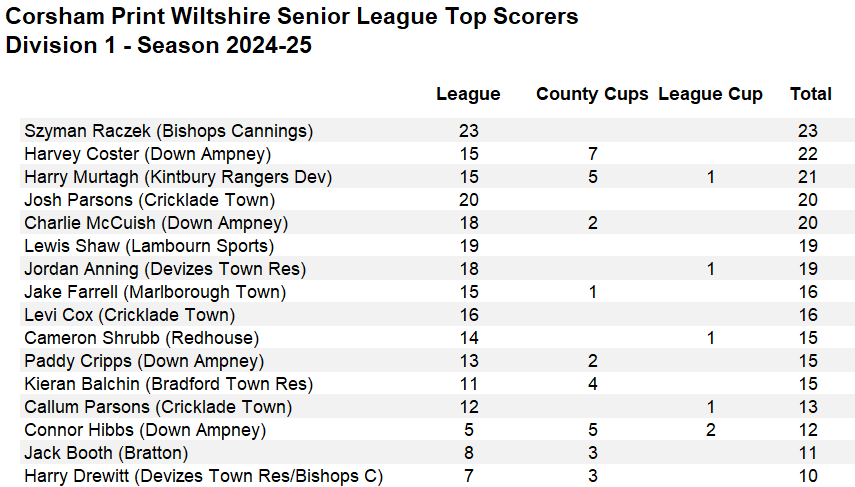Image resolution: width=855 pixels, height=487 pixels.
Task: Click Josh Parsons (Cricklade Town) name
Action: [149, 200]
